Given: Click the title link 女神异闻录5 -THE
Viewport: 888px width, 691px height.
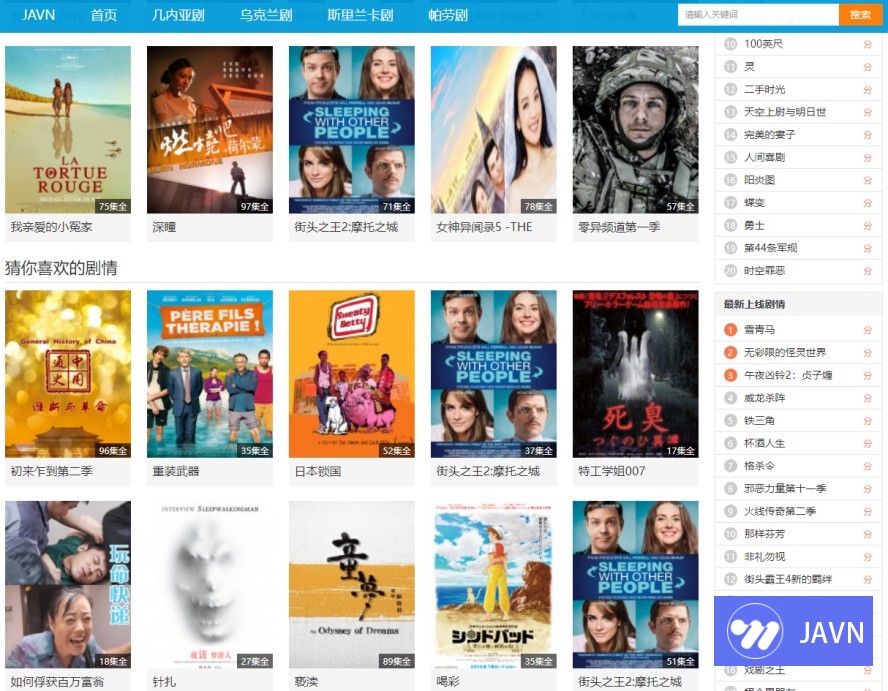Looking at the screenshot, I should (x=484, y=227).
